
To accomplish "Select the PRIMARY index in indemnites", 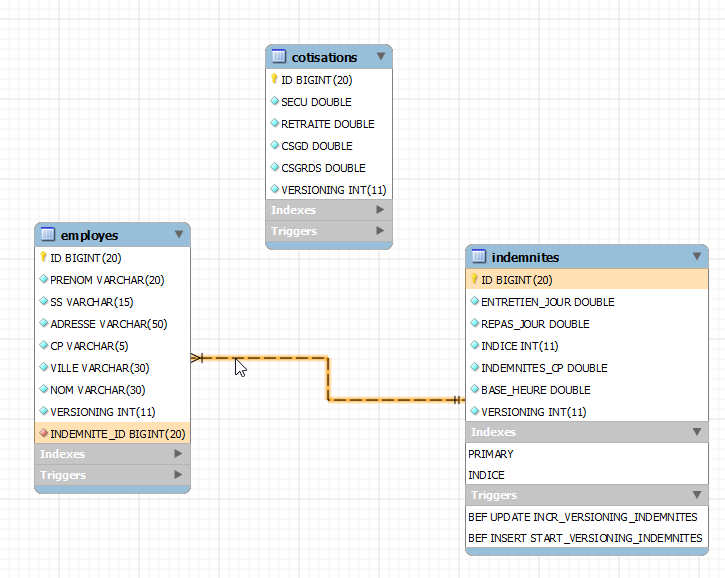I will tap(487, 454).
